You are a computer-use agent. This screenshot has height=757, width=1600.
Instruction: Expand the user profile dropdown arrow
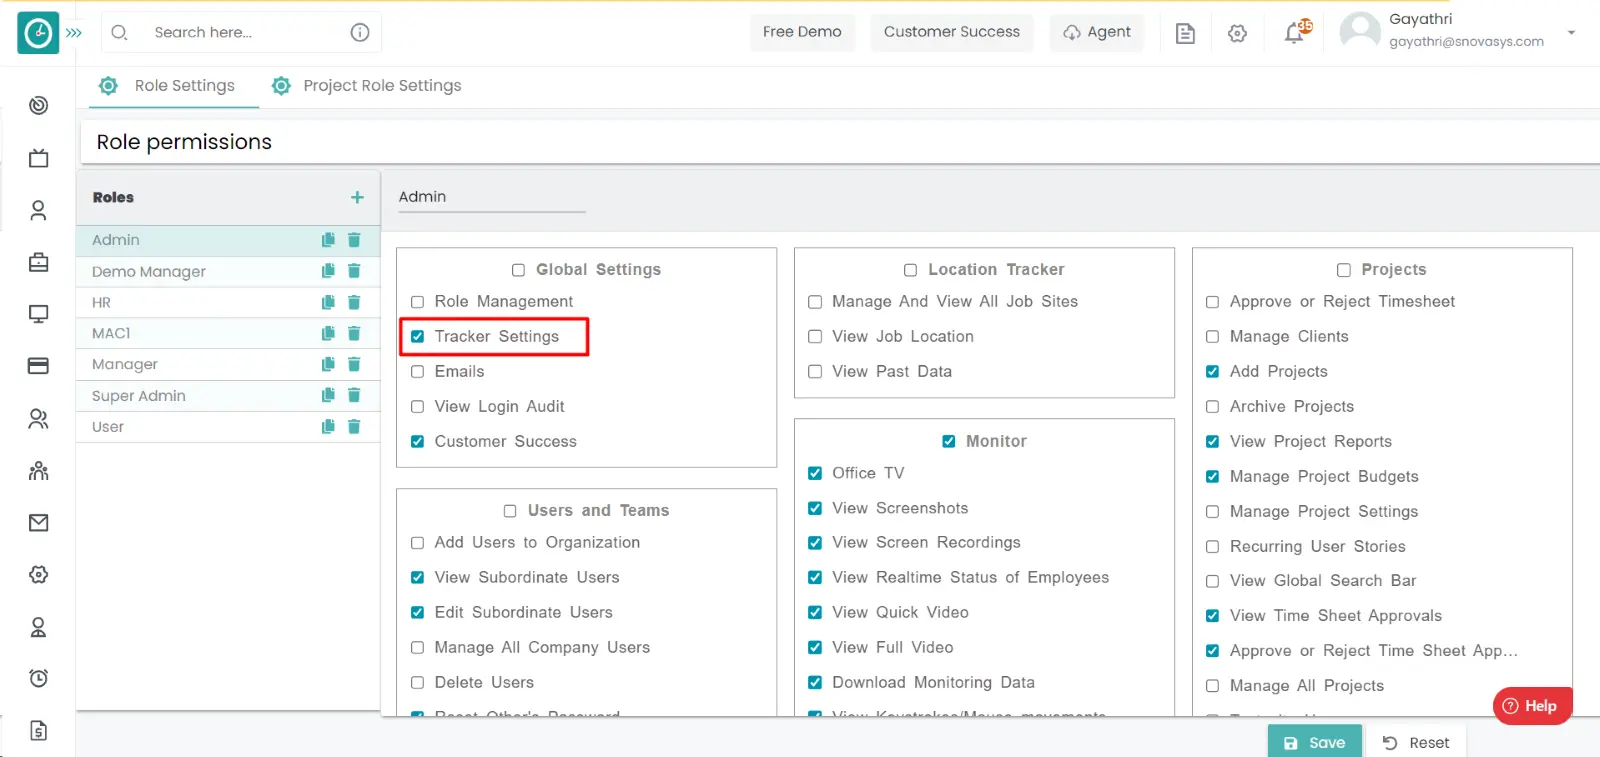point(1571,32)
